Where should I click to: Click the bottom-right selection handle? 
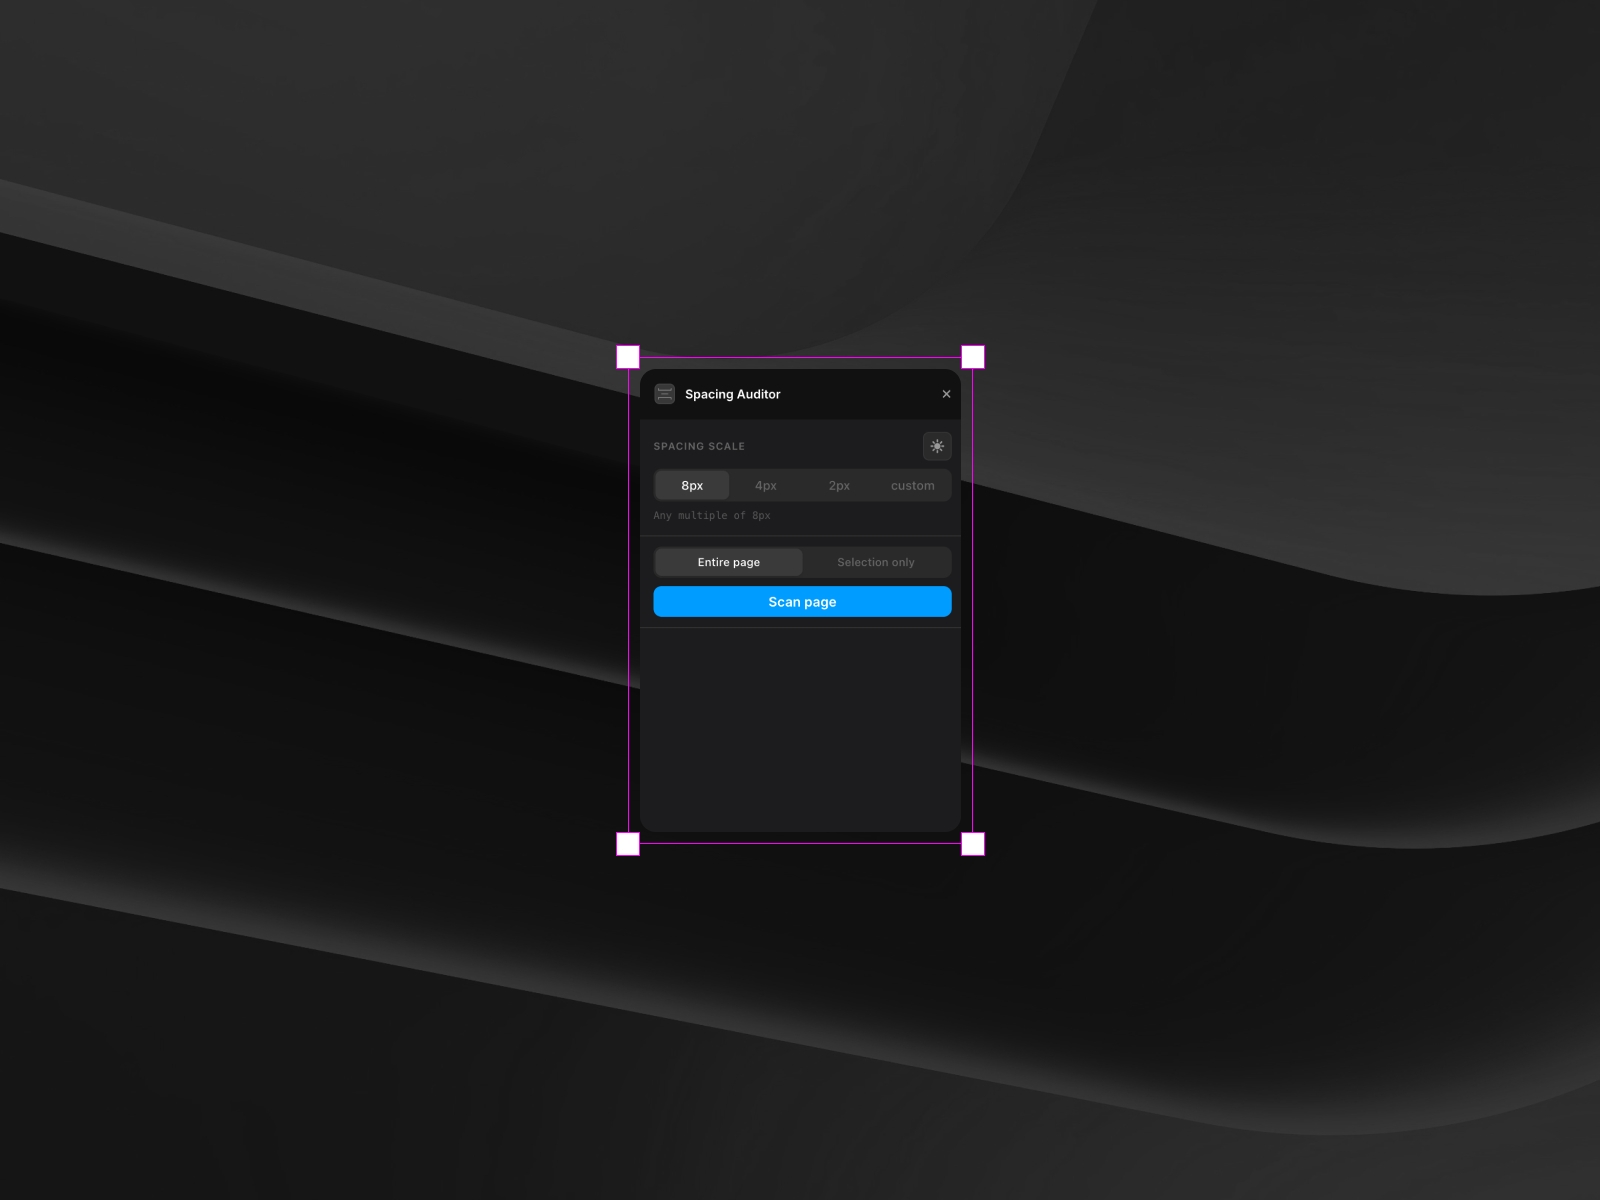pyautogui.click(x=973, y=844)
